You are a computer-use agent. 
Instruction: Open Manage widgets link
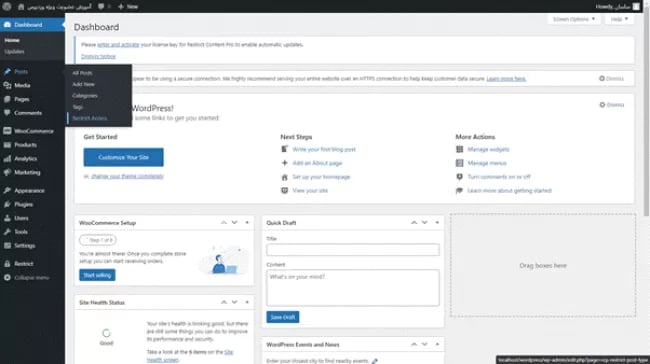click(488, 149)
